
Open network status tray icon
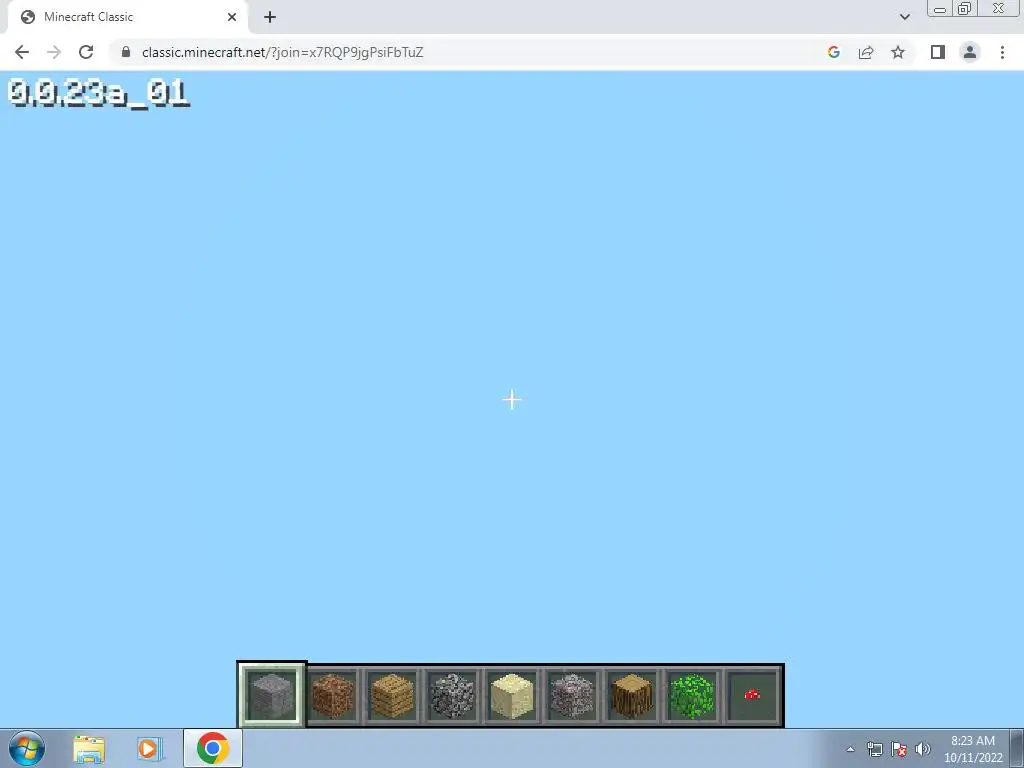pos(874,749)
